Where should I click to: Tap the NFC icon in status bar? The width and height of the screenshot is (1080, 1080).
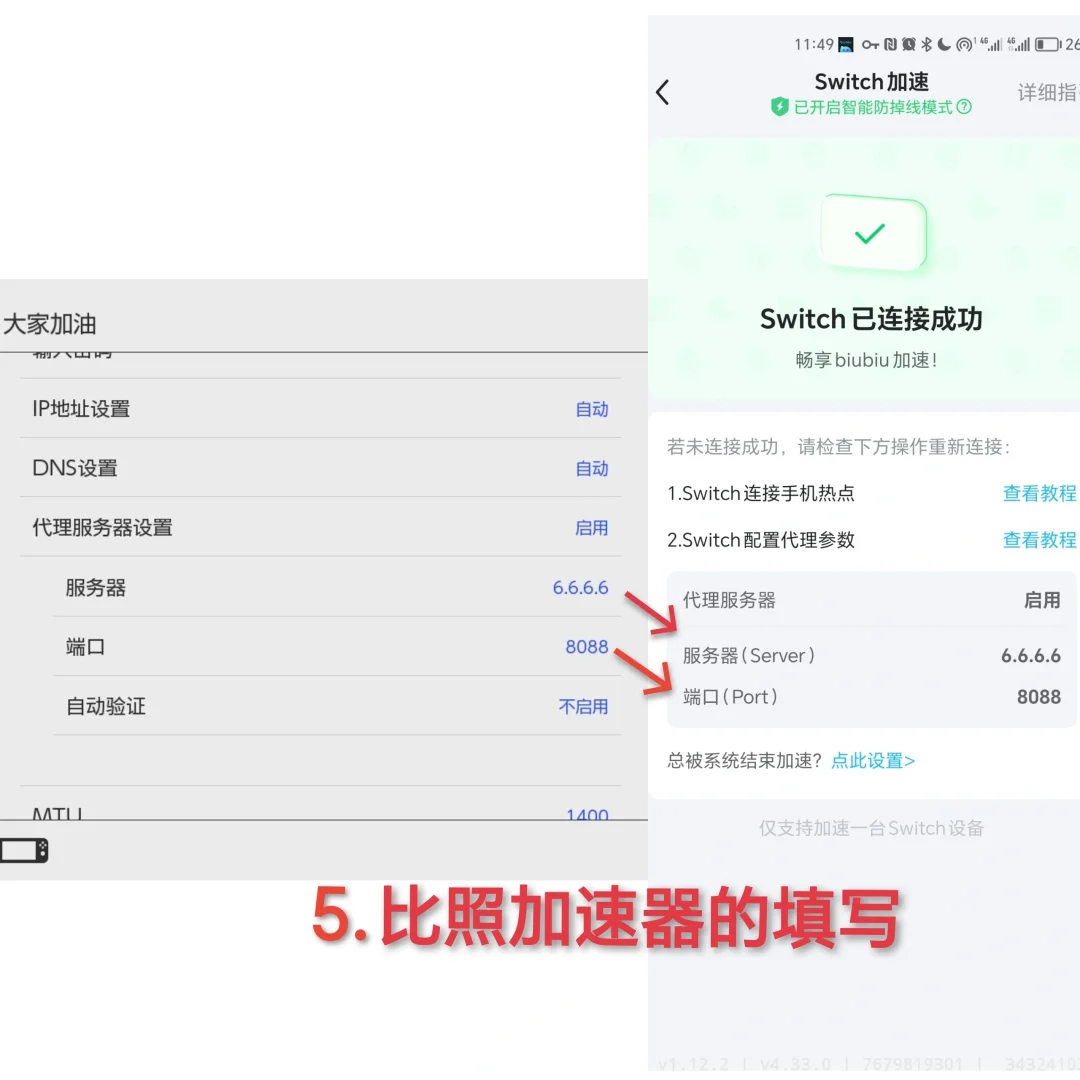click(x=890, y=45)
